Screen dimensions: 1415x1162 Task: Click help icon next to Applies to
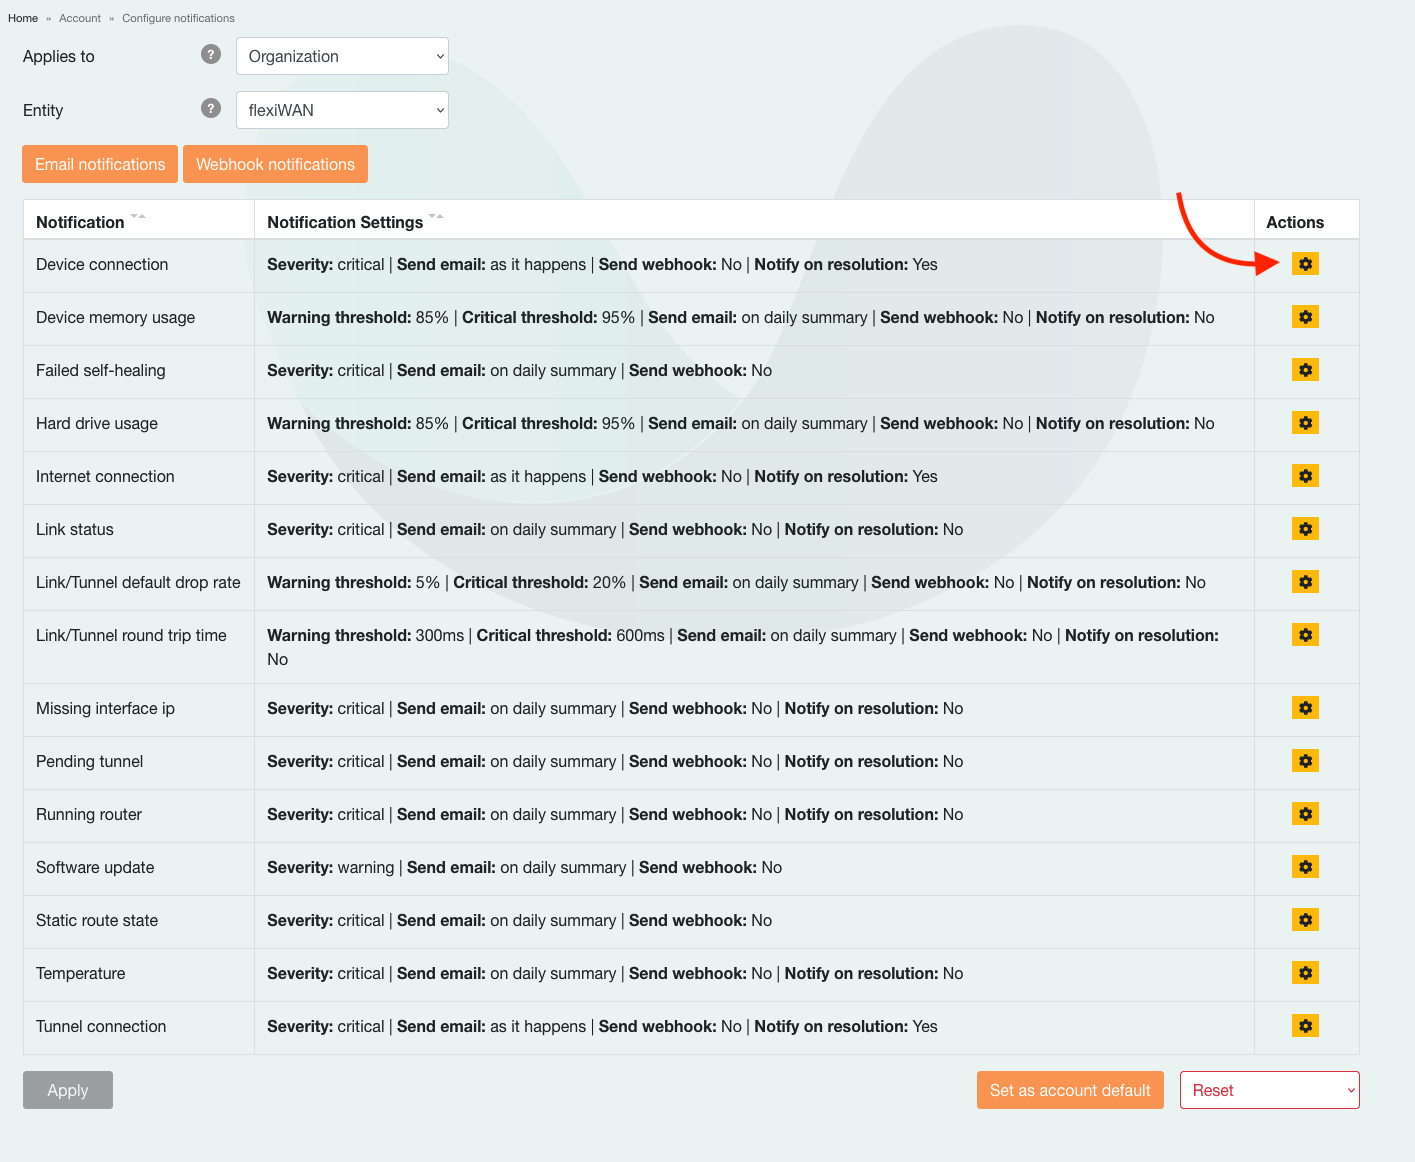click(x=211, y=54)
